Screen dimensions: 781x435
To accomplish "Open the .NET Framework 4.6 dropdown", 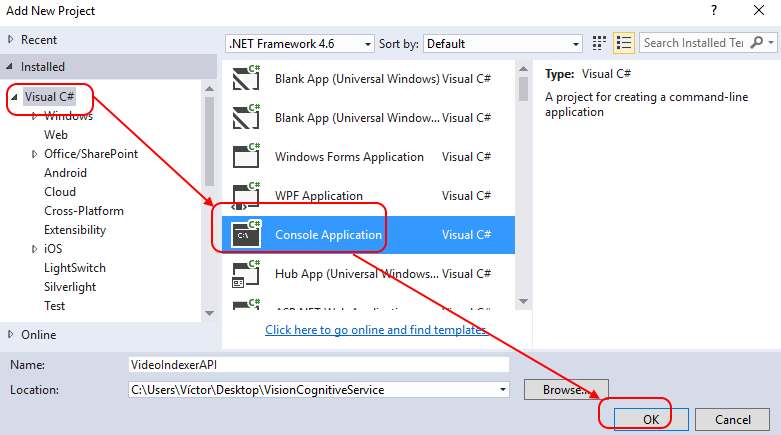I will tap(299, 44).
